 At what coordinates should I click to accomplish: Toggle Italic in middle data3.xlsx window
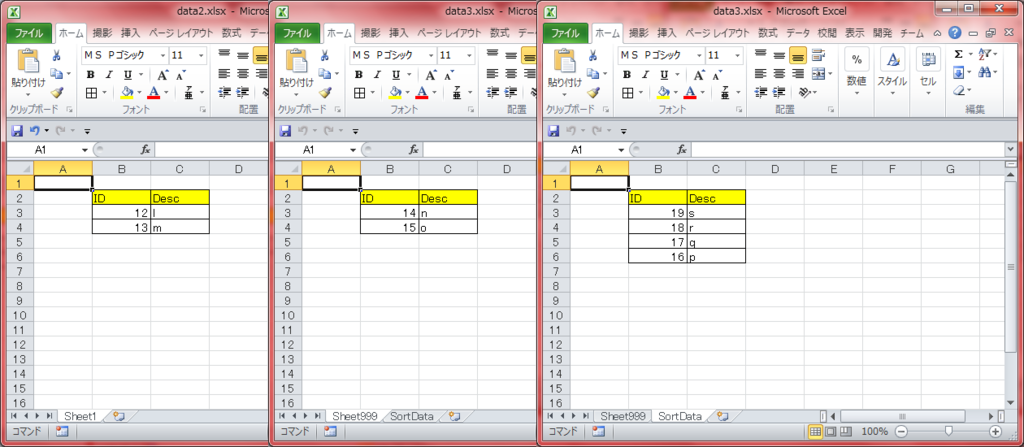pos(377,74)
